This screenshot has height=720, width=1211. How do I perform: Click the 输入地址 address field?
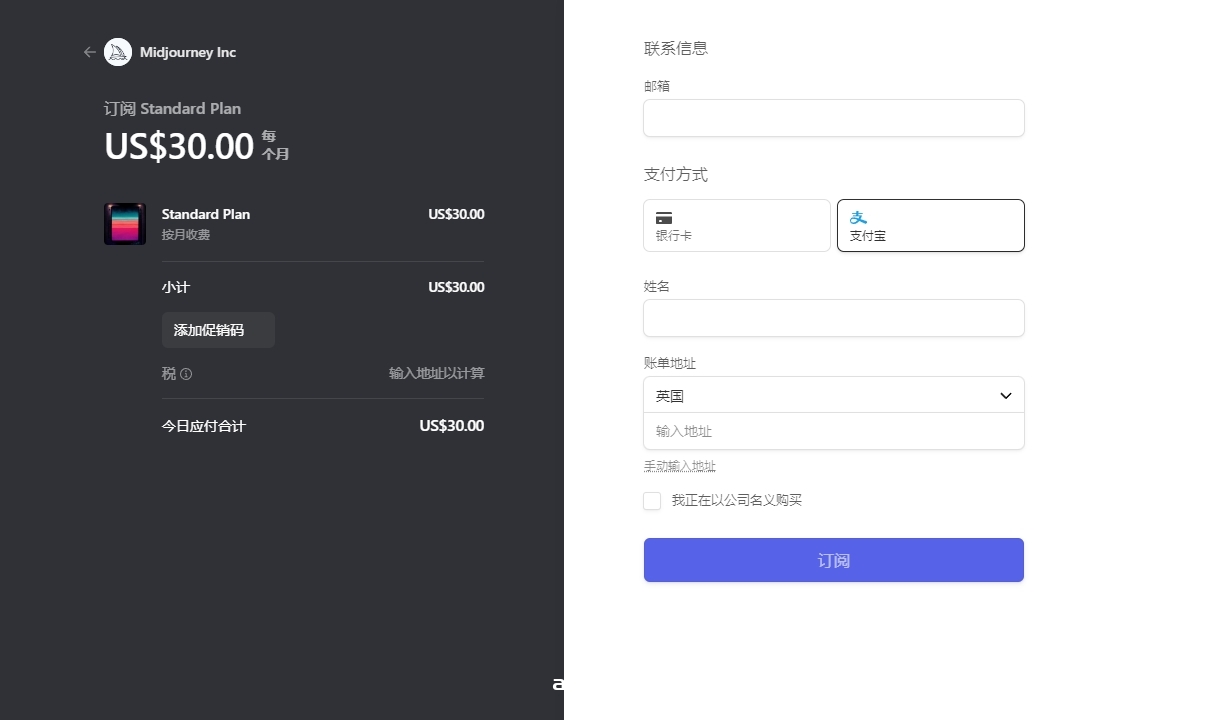(x=833, y=431)
